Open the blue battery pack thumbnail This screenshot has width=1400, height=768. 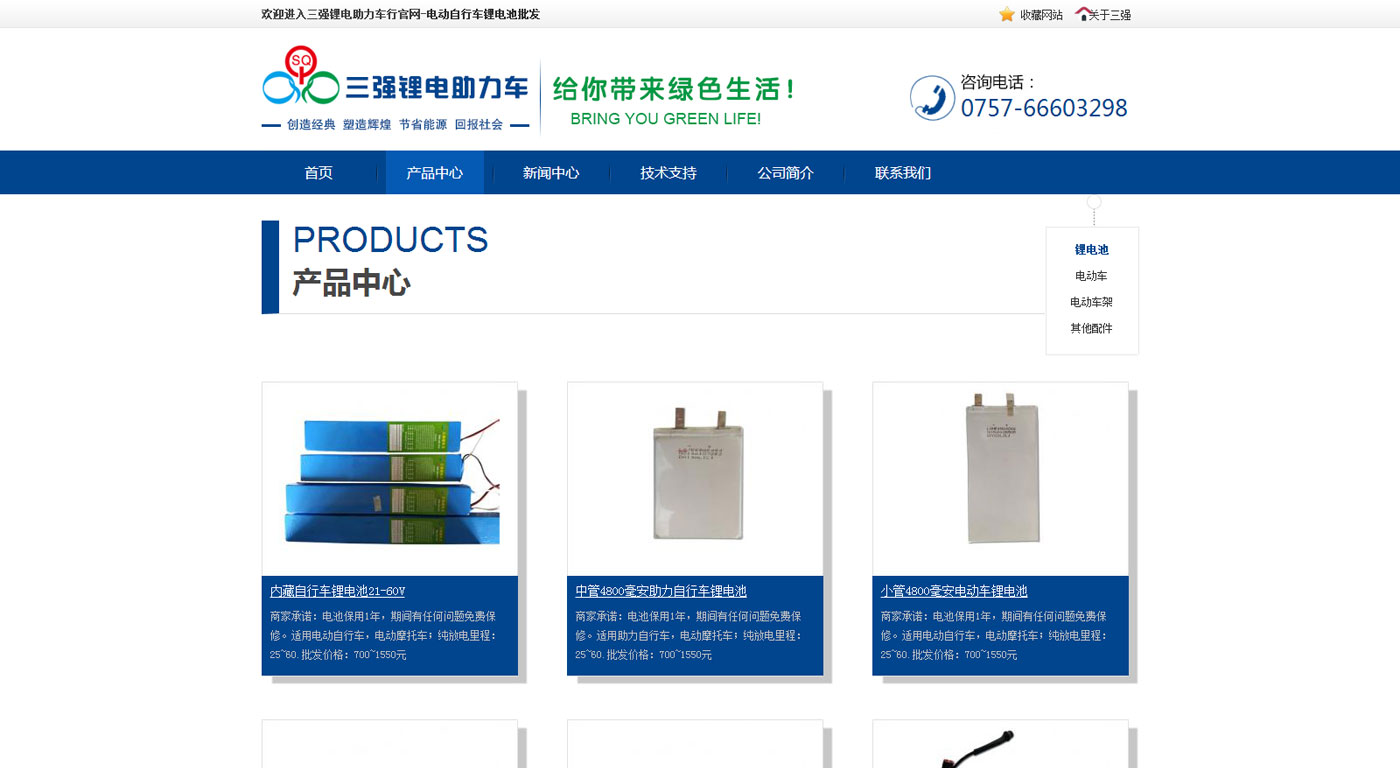click(390, 479)
